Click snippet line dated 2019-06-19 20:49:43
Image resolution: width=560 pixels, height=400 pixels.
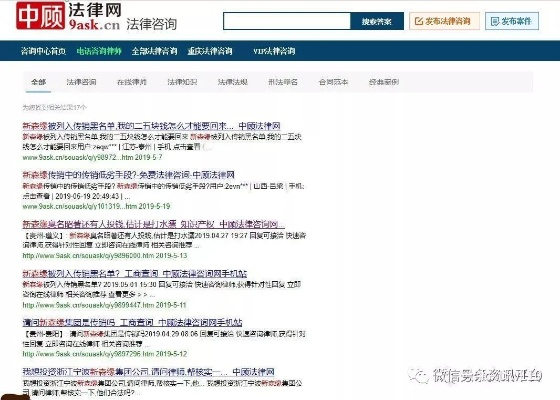[x=76, y=196]
